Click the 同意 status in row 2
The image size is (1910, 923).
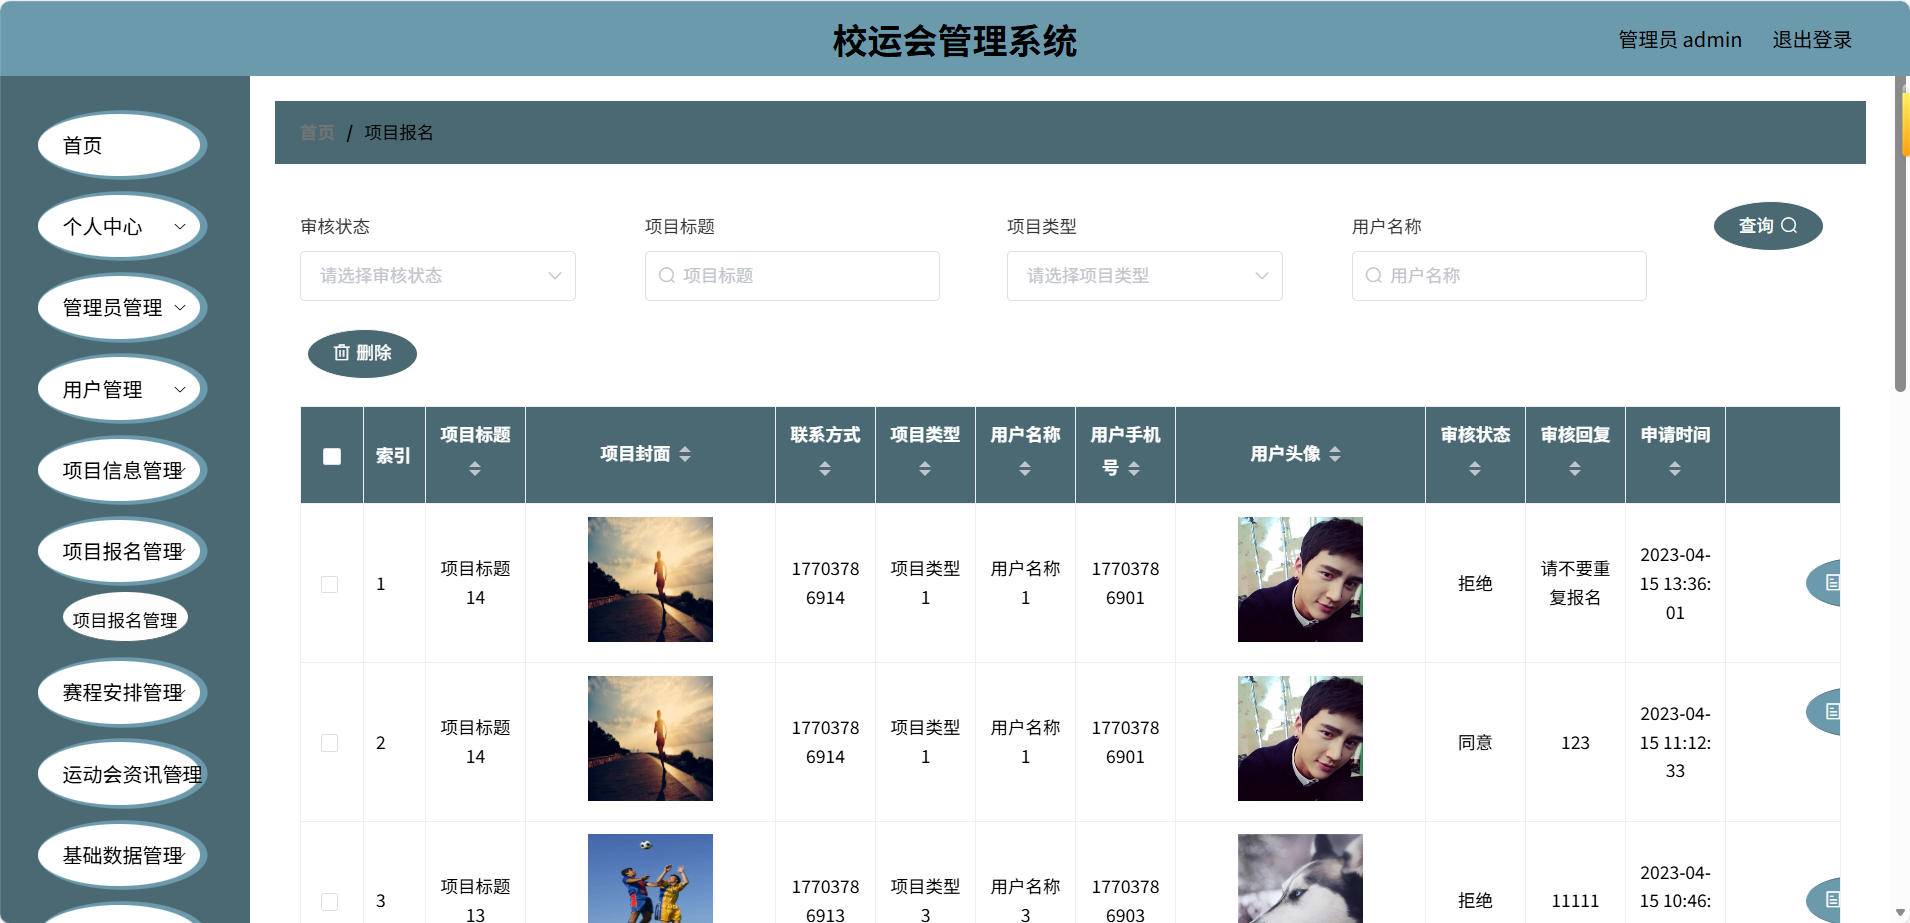click(1475, 742)
